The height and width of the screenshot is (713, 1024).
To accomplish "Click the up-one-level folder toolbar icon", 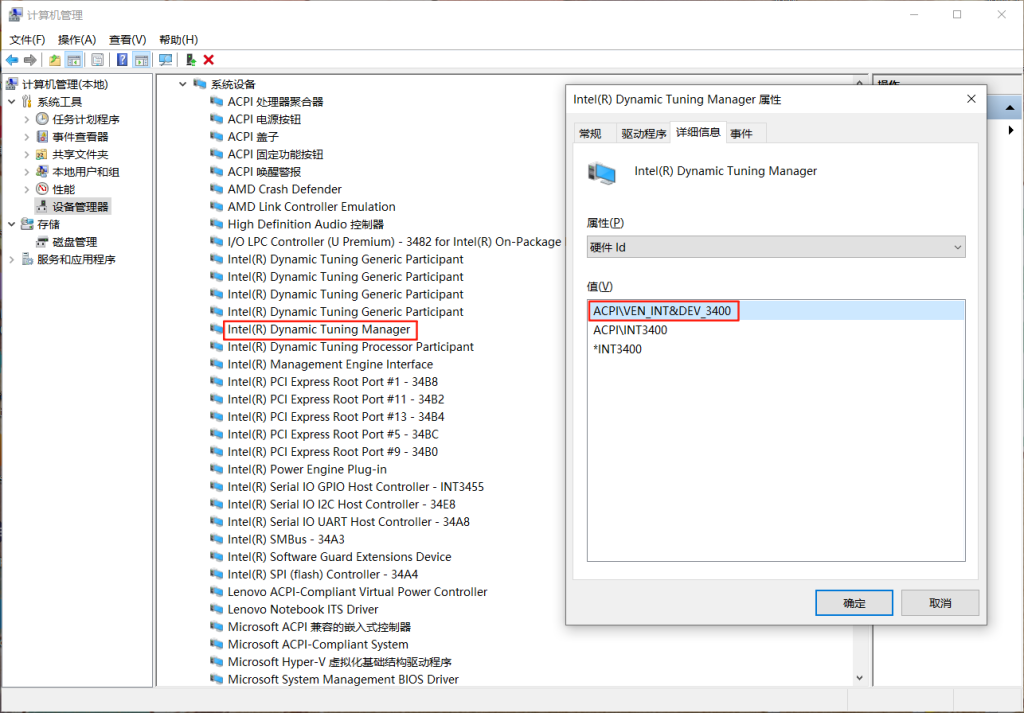I will pos(55,60).
